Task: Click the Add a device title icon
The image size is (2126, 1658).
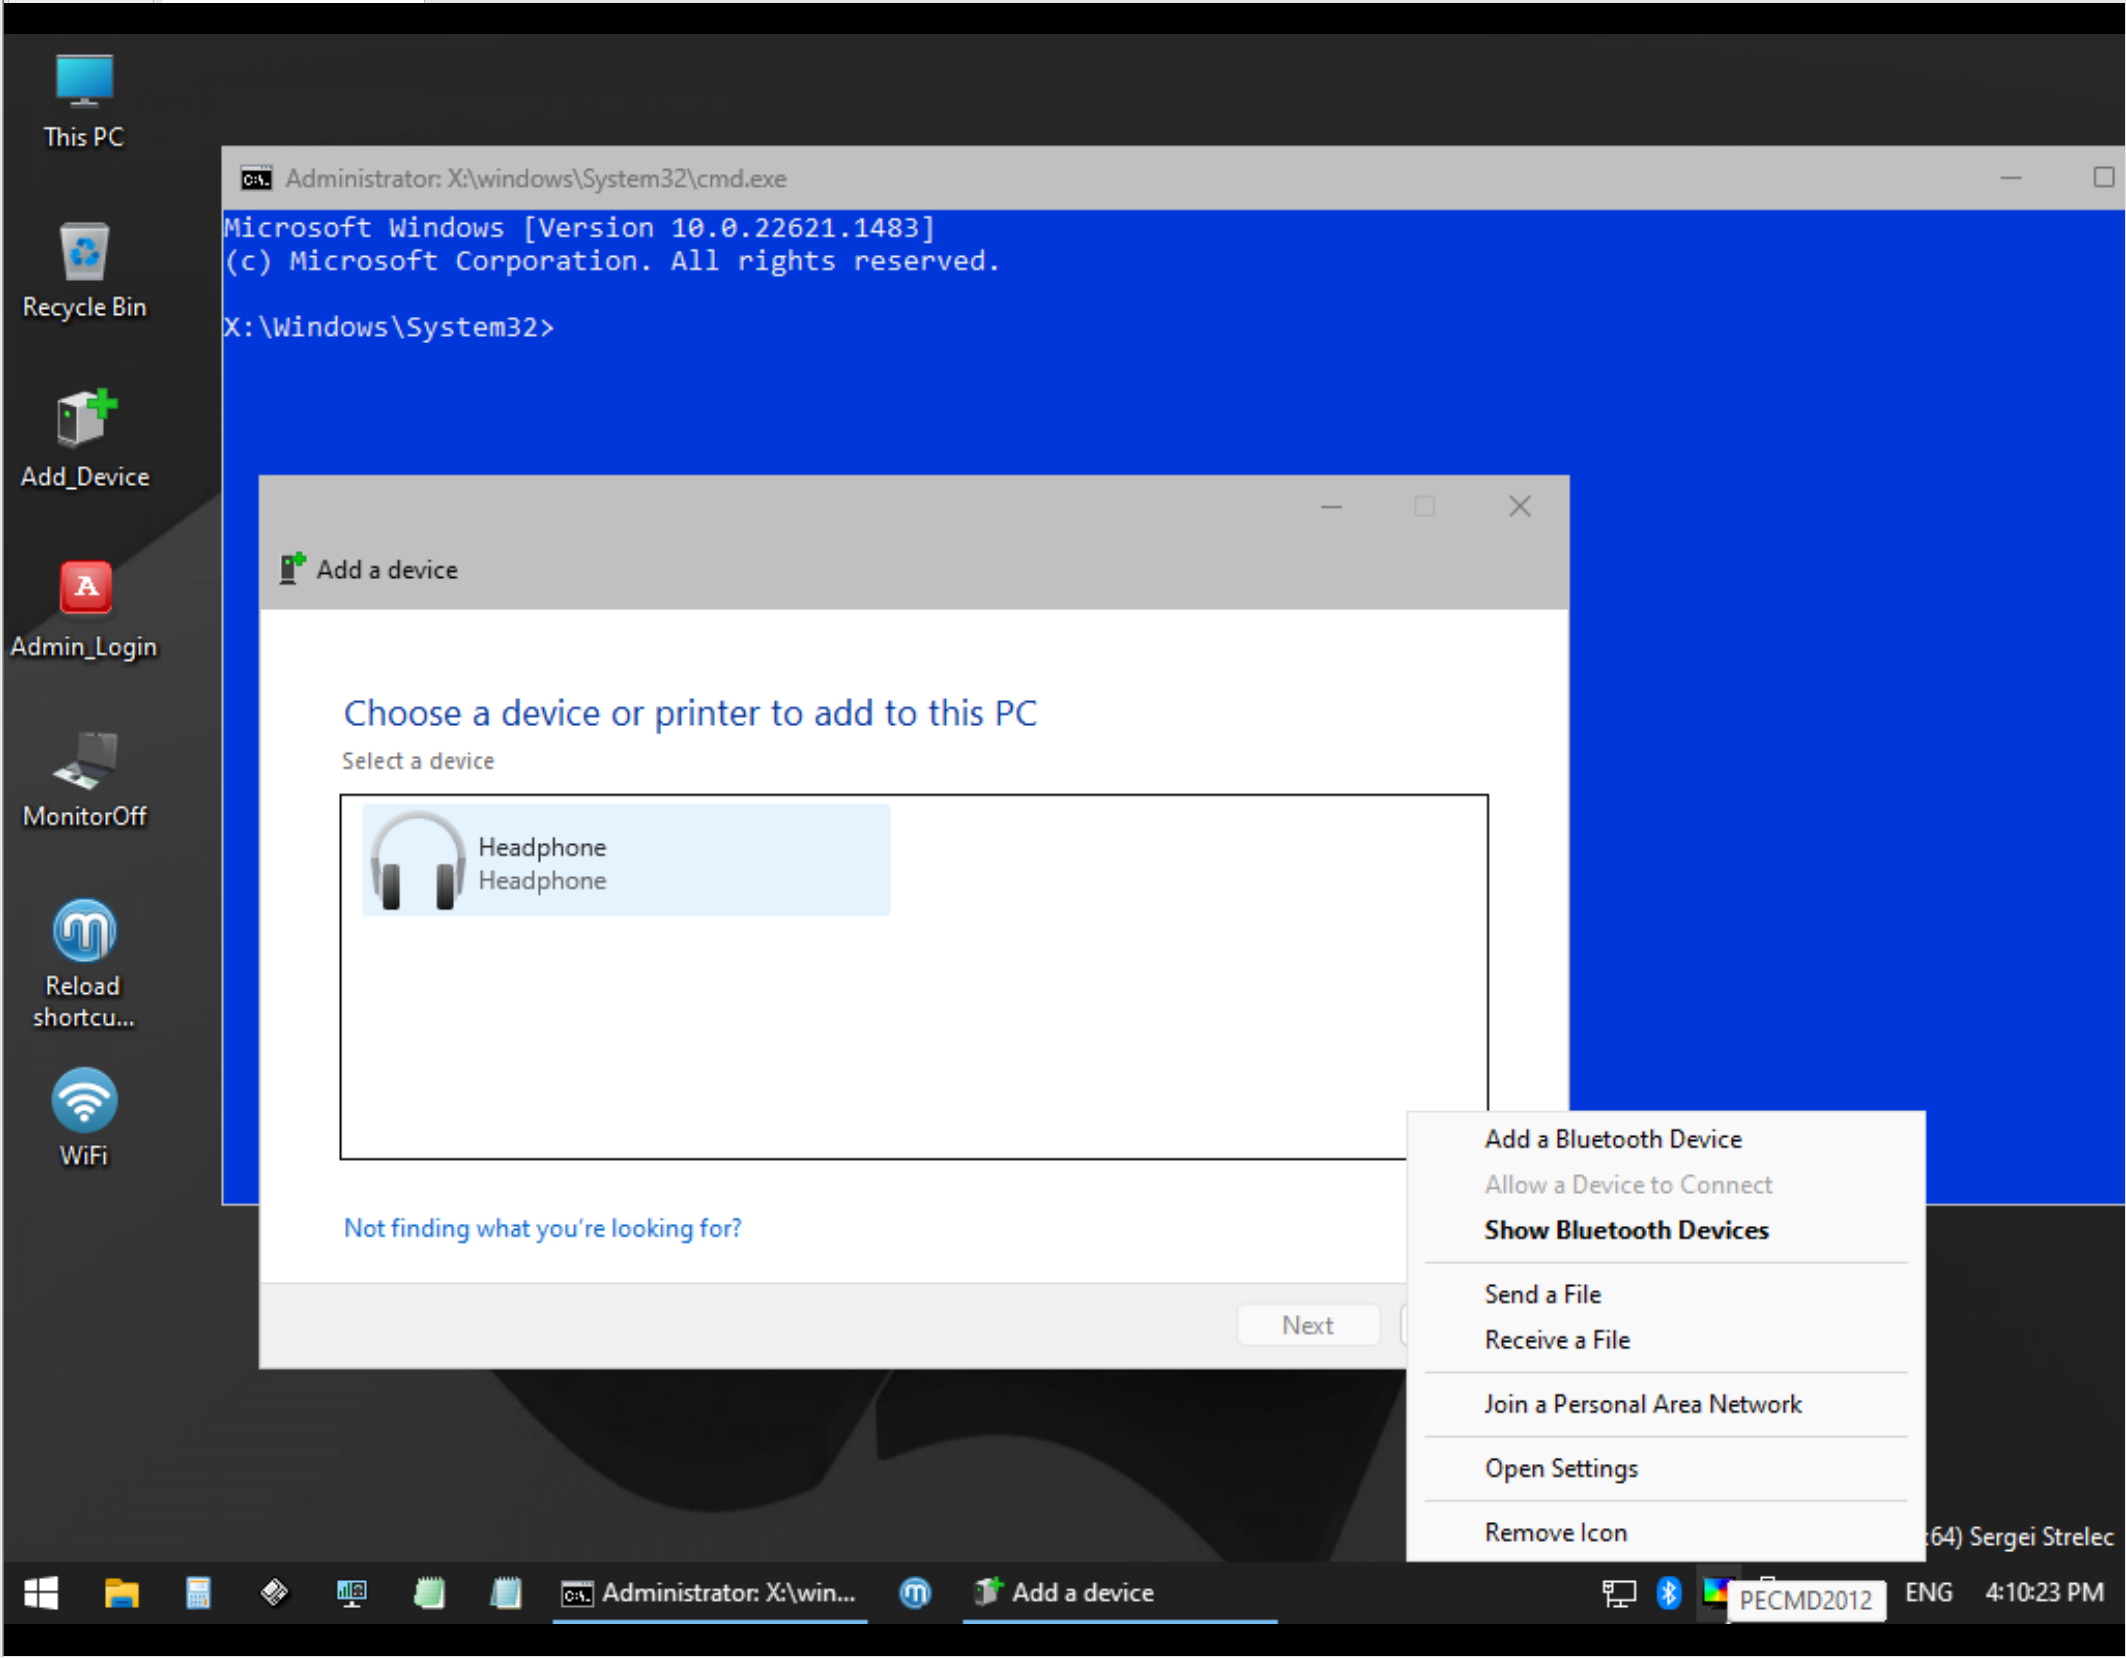Action: (292, 568)
